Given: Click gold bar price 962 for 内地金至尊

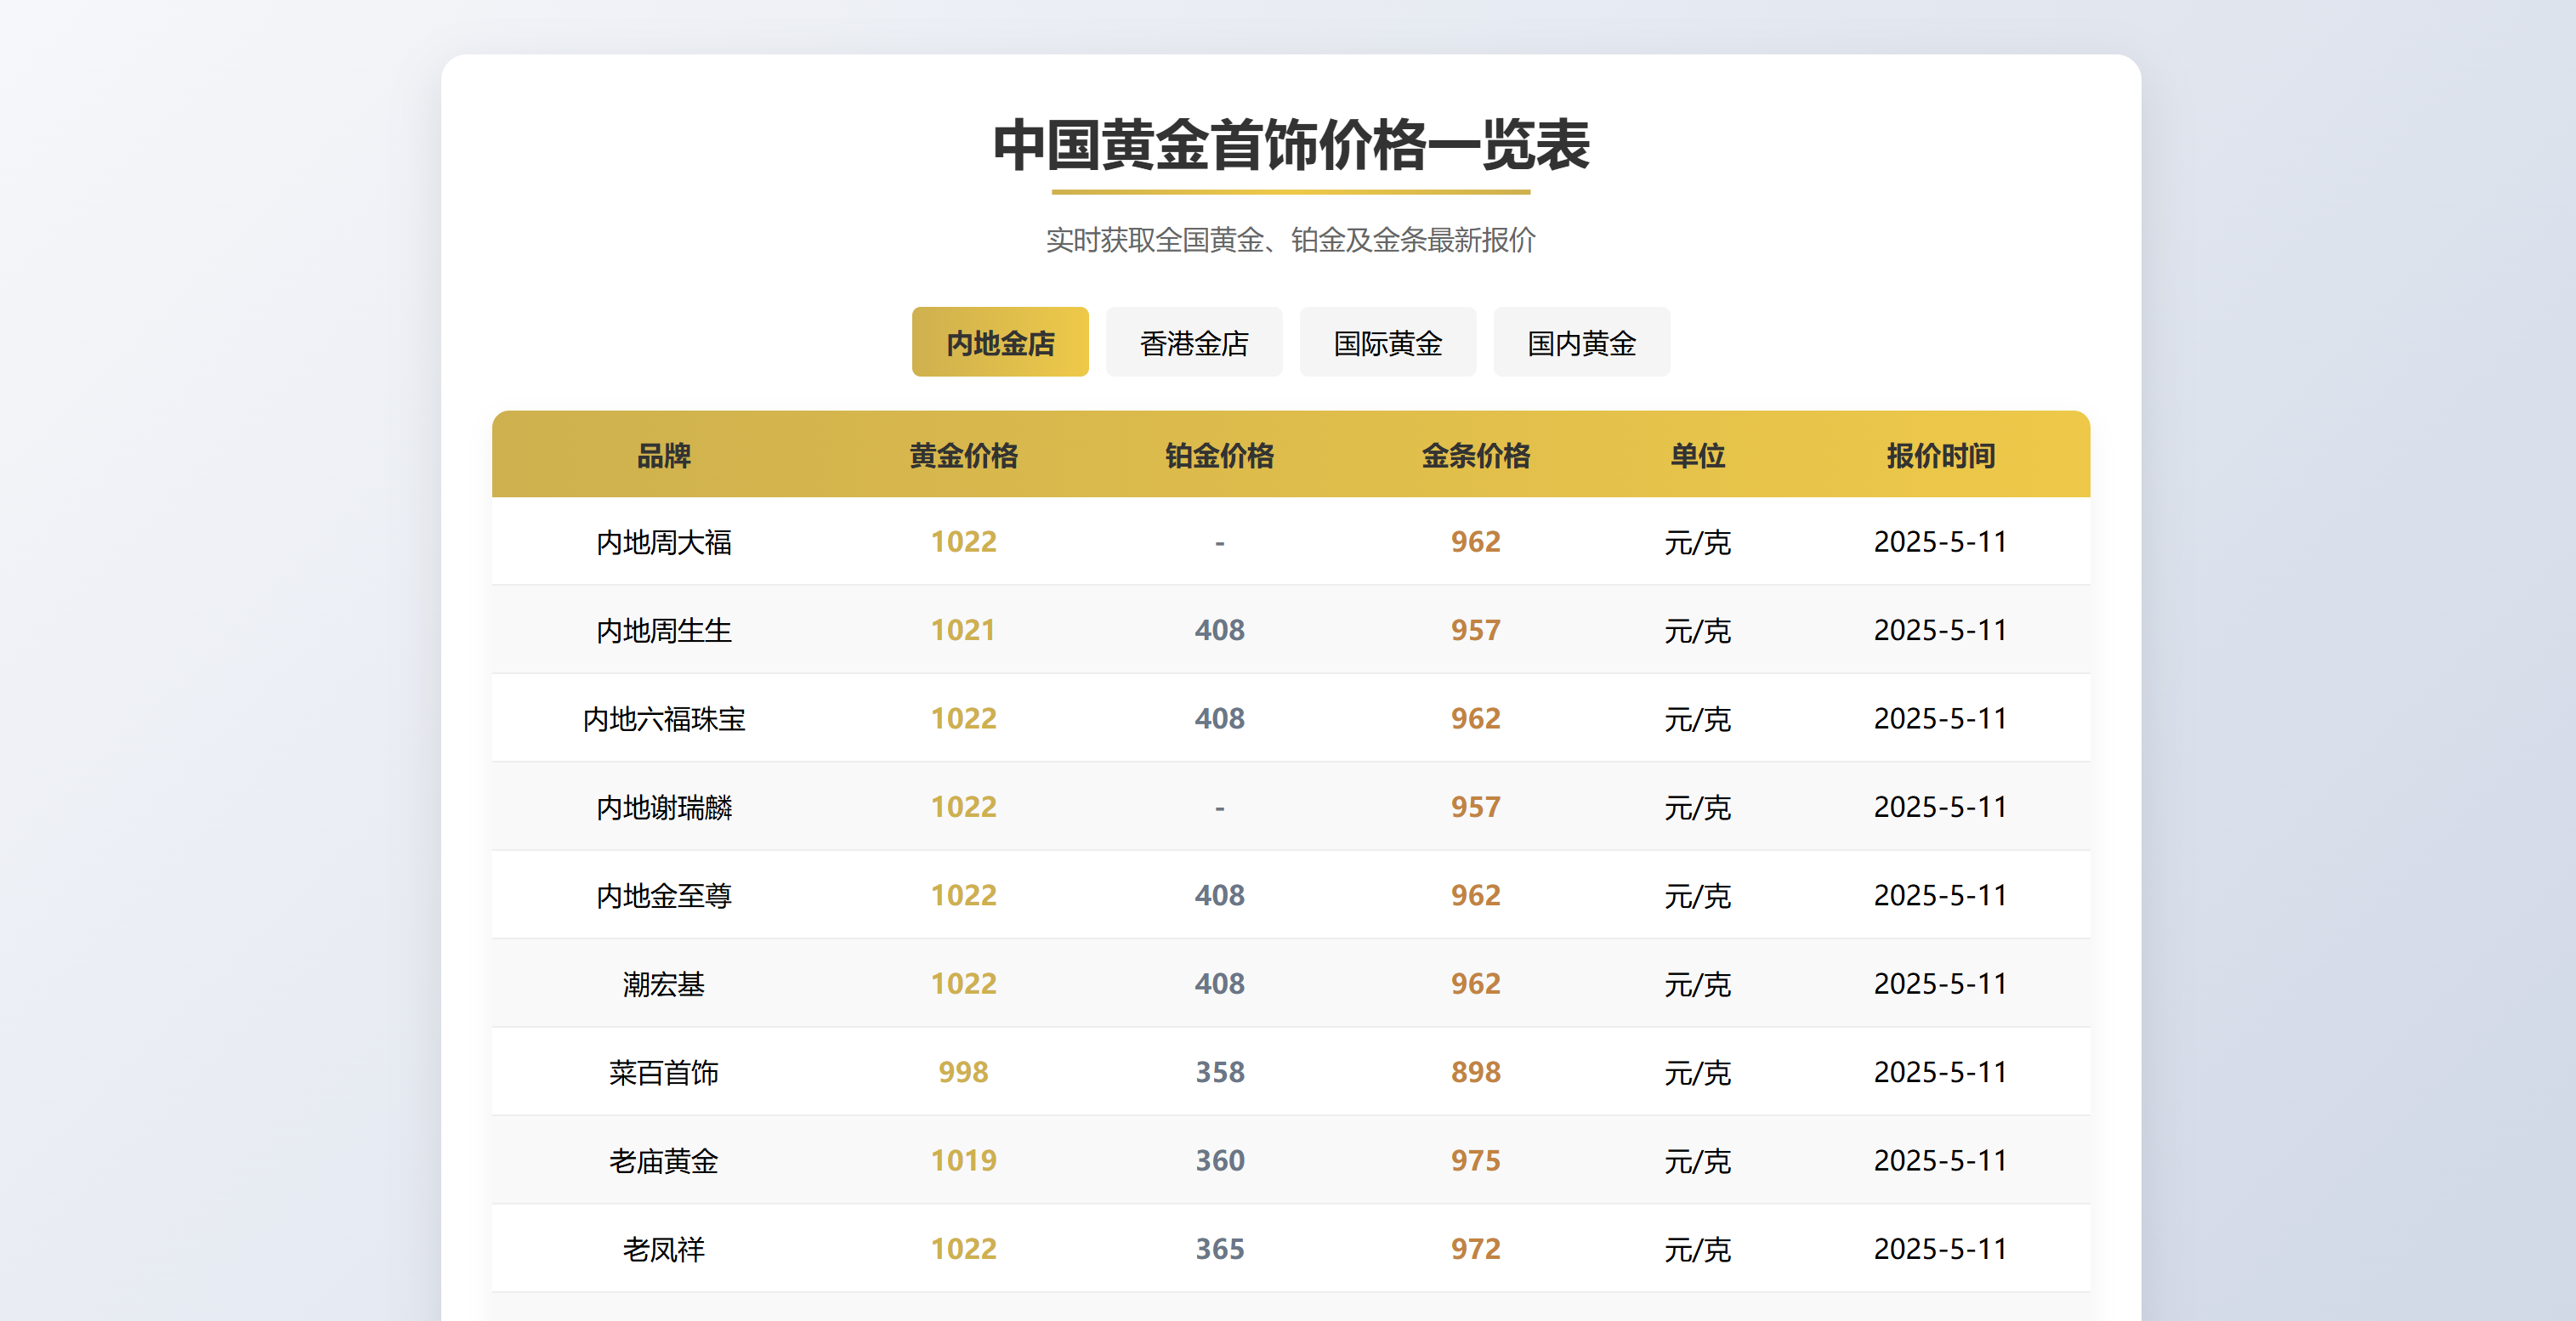Looking at the screenshot, I should [x=1476, y=895].
